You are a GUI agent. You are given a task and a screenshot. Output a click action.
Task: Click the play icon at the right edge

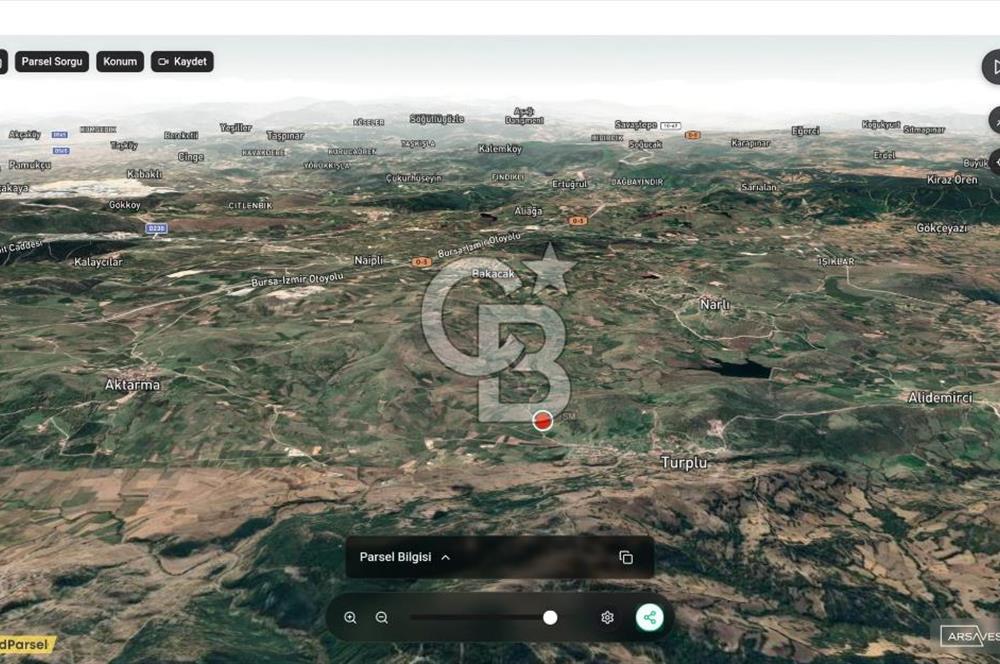[x=993, y=67]
